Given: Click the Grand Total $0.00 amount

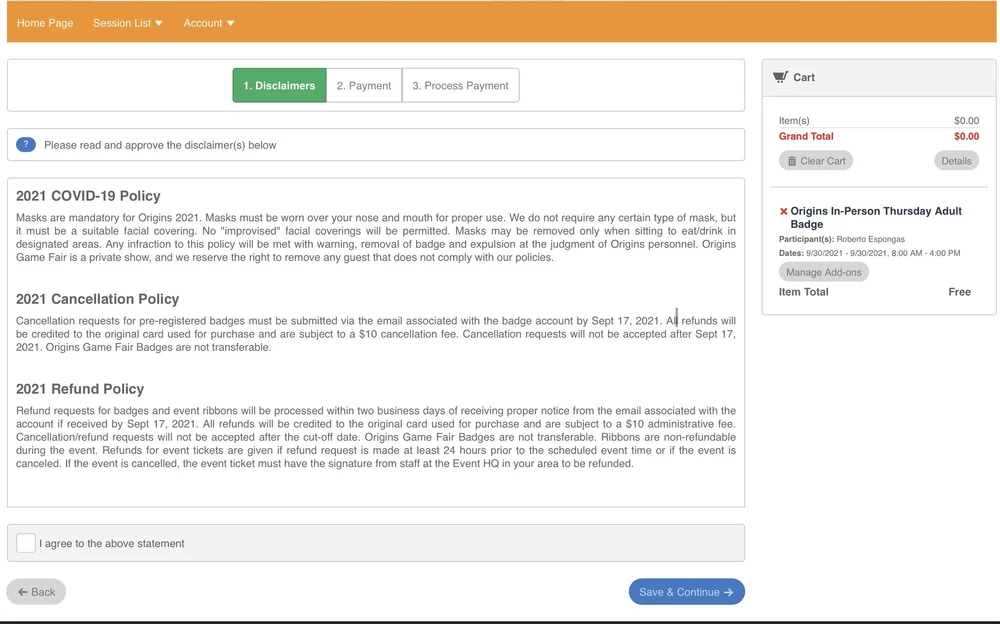Looking at the screenshot, I should point(966,137).
